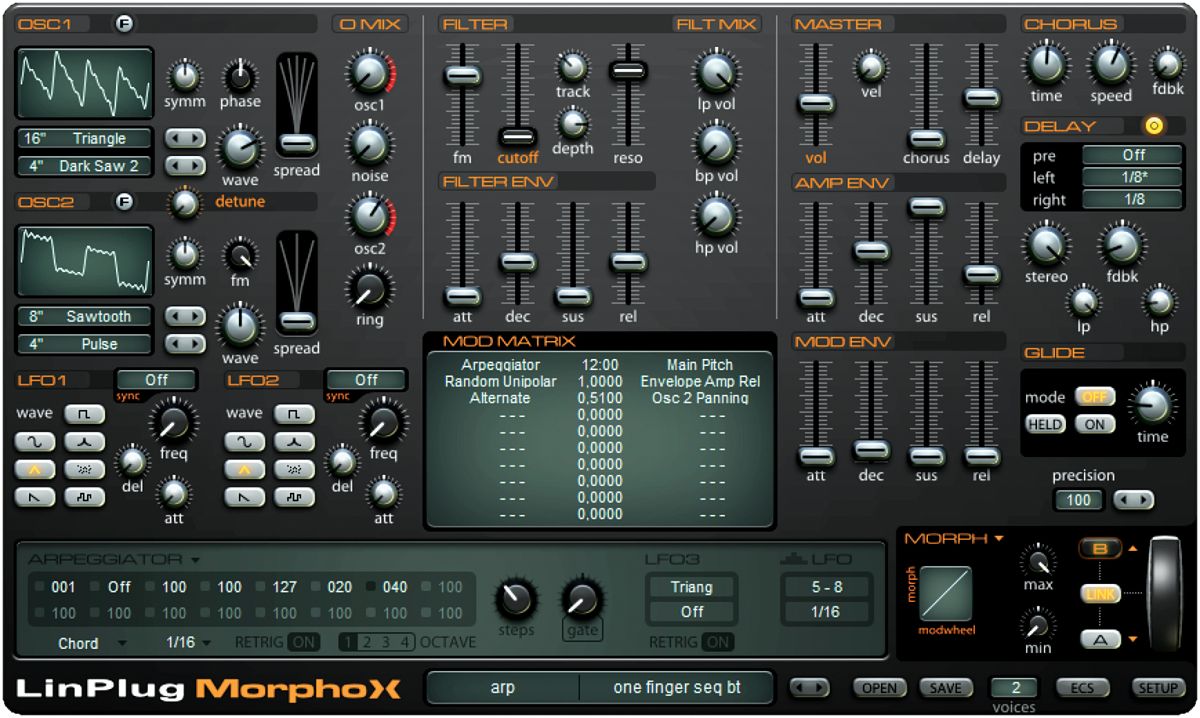Open the arpeggiator Chord mode dropdown
The image size is (1200, 718).
pyautogui.click(x=122, y=643)
